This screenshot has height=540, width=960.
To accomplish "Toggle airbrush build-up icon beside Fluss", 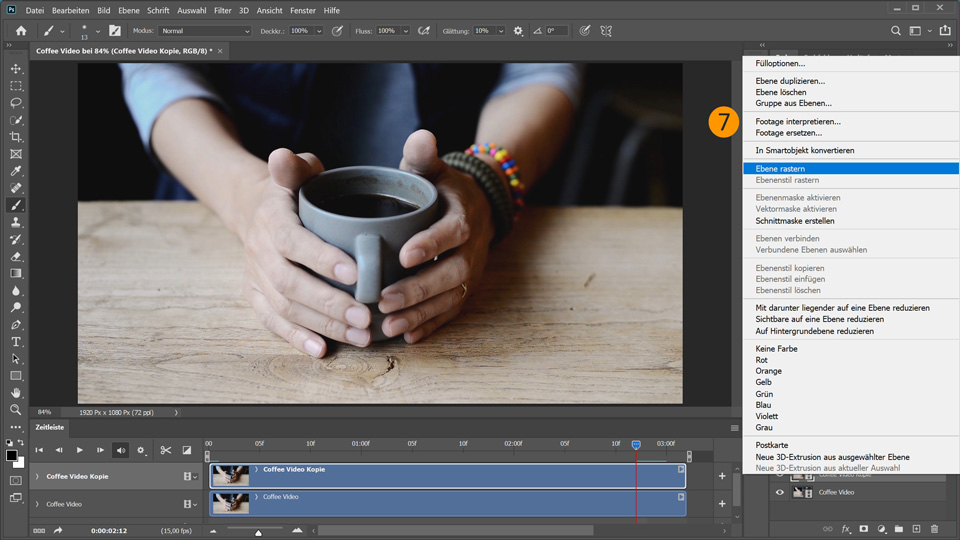I will (426, 31).
